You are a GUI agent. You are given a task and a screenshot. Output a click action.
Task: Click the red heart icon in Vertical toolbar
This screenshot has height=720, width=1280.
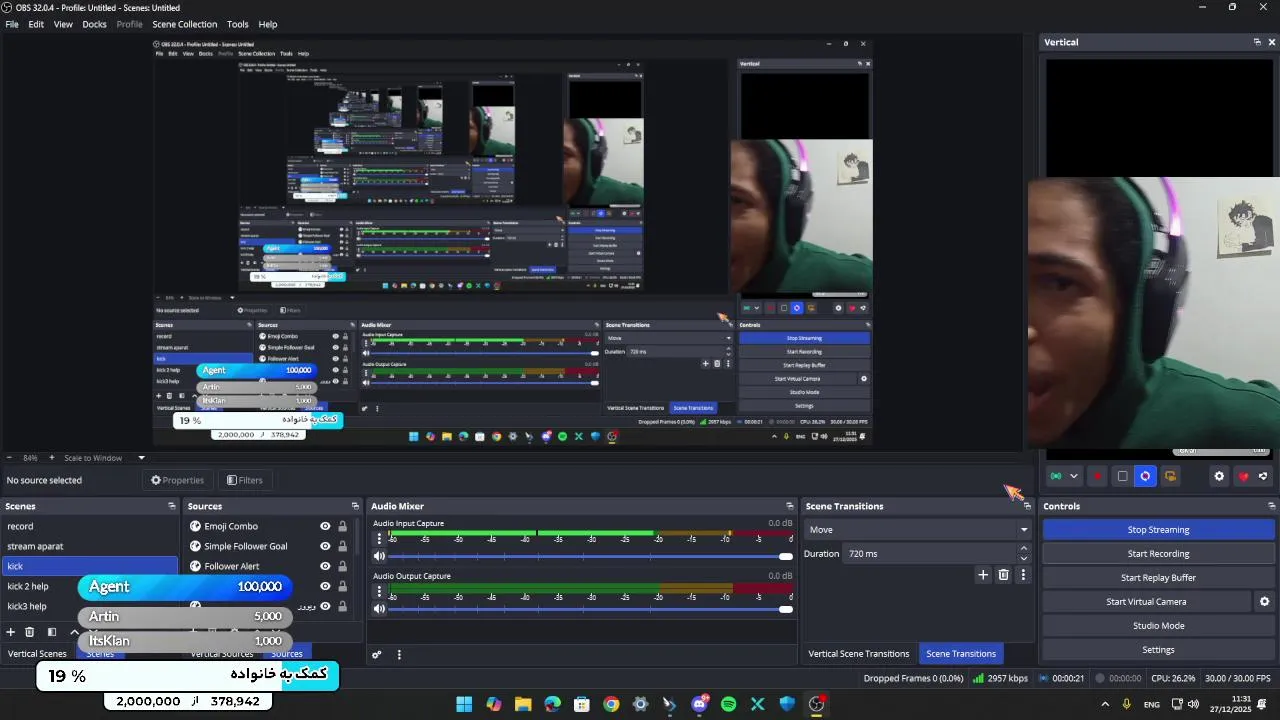coord(1243,476)
